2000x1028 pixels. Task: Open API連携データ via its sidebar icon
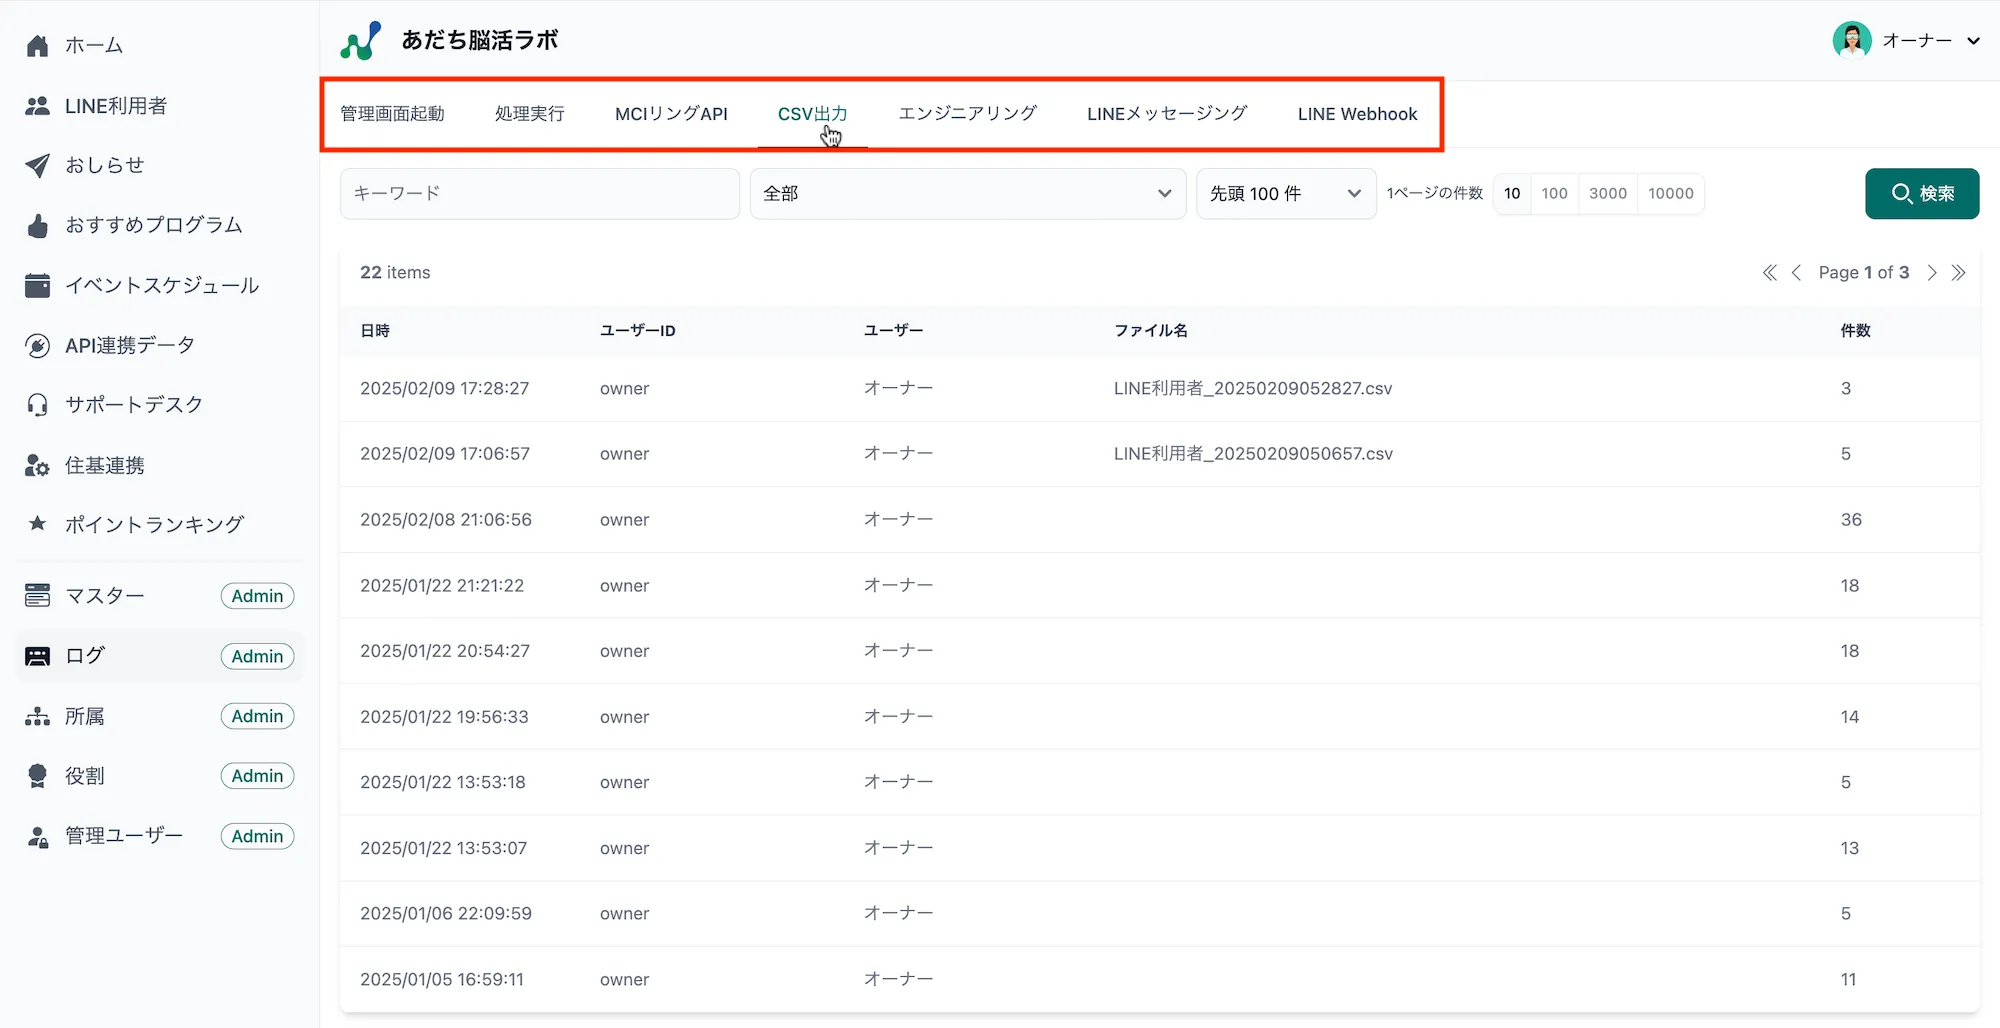[x=37, y=345]
